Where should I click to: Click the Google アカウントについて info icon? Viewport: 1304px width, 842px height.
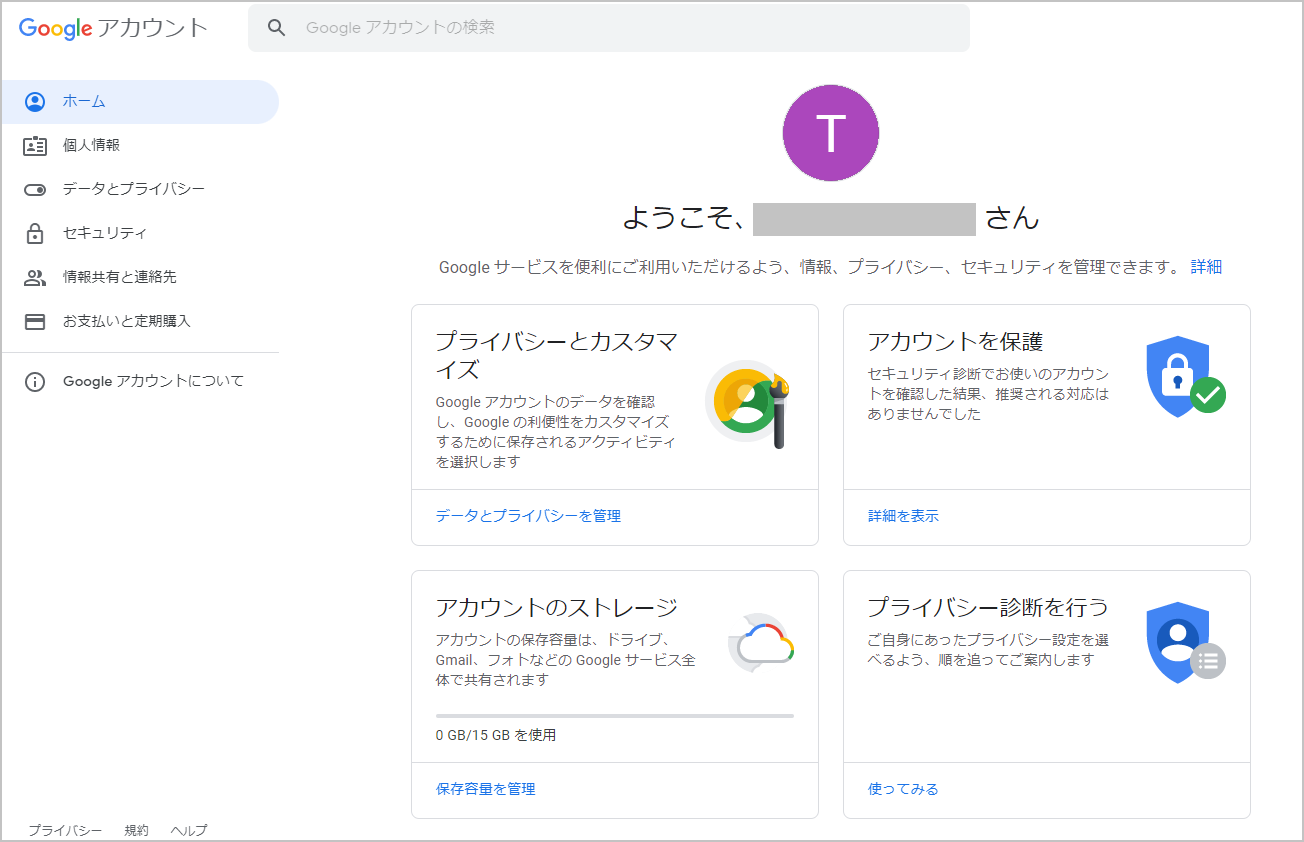click(33, 381)
